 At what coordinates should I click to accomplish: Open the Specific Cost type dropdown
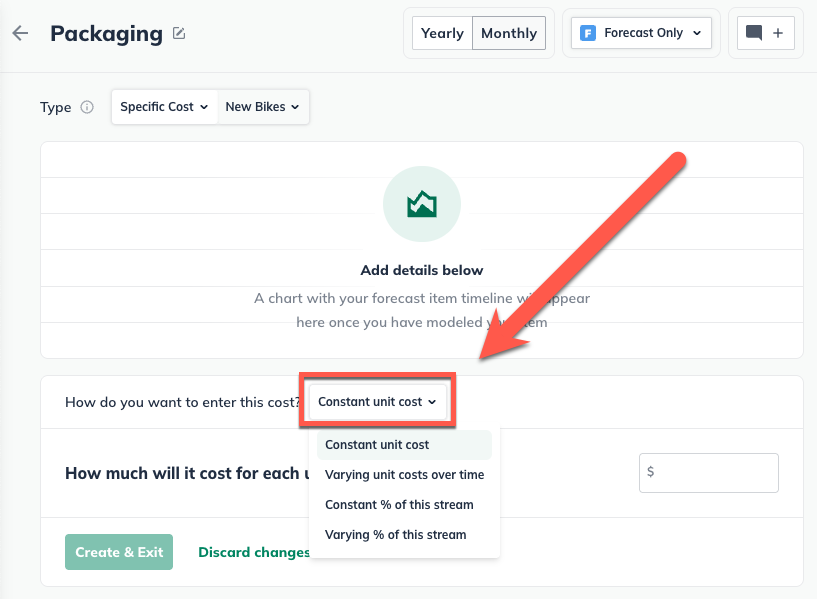pyautogui.click(x=163, y=107)
